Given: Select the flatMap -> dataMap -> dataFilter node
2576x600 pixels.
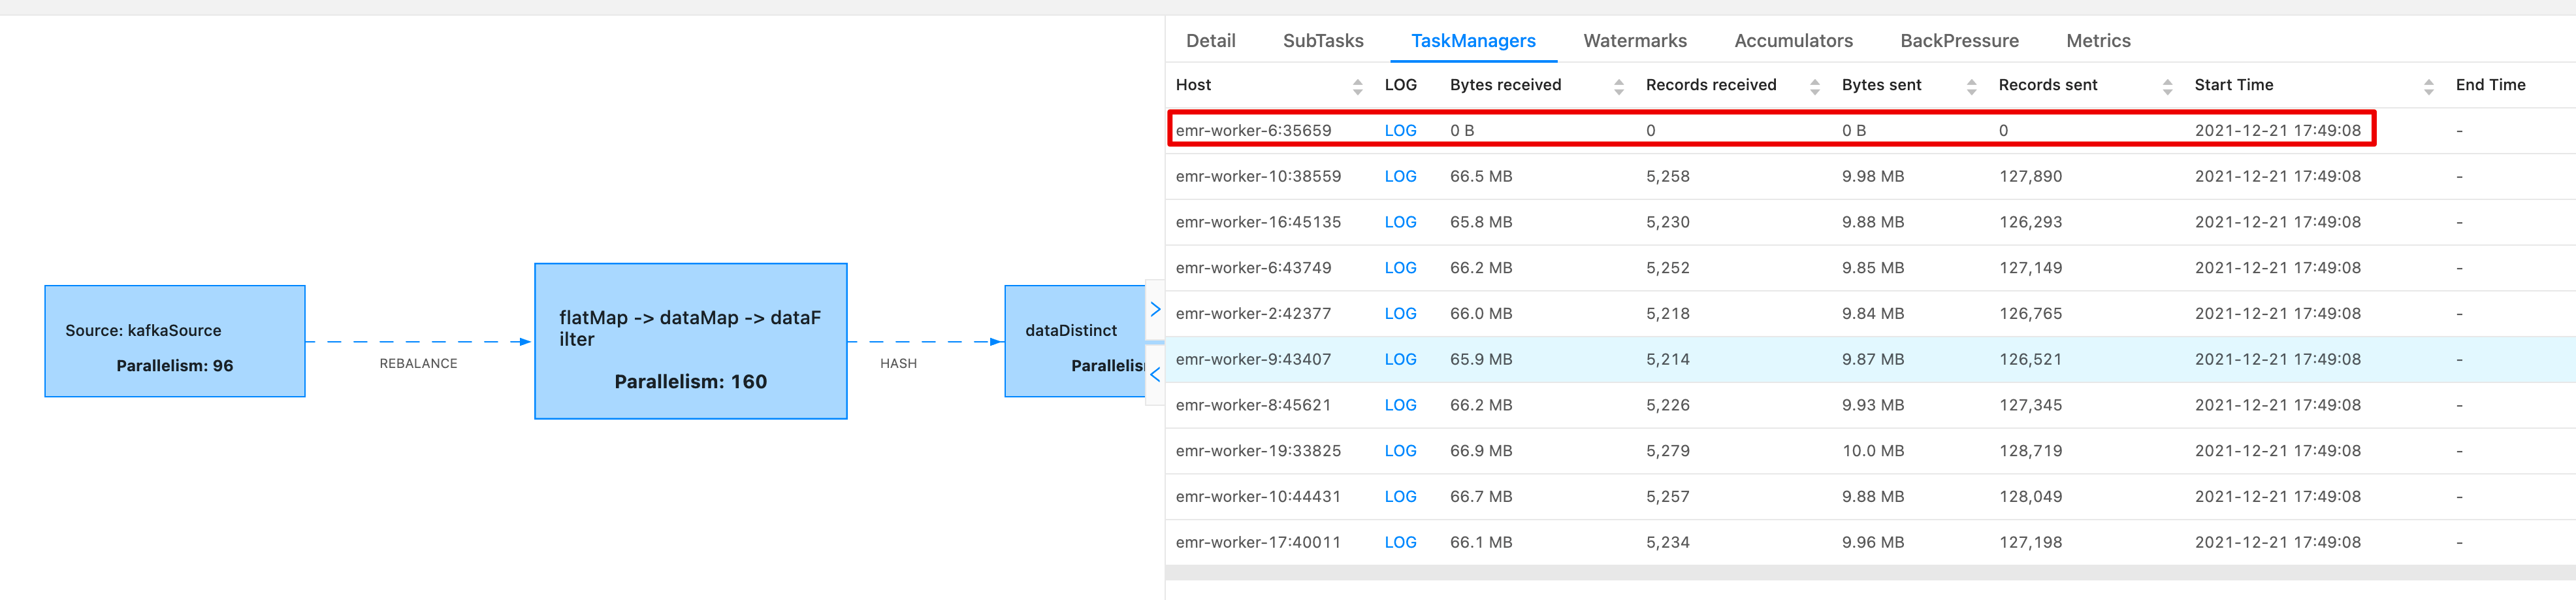Looking at the screenshot, I should tap(690, 340).
